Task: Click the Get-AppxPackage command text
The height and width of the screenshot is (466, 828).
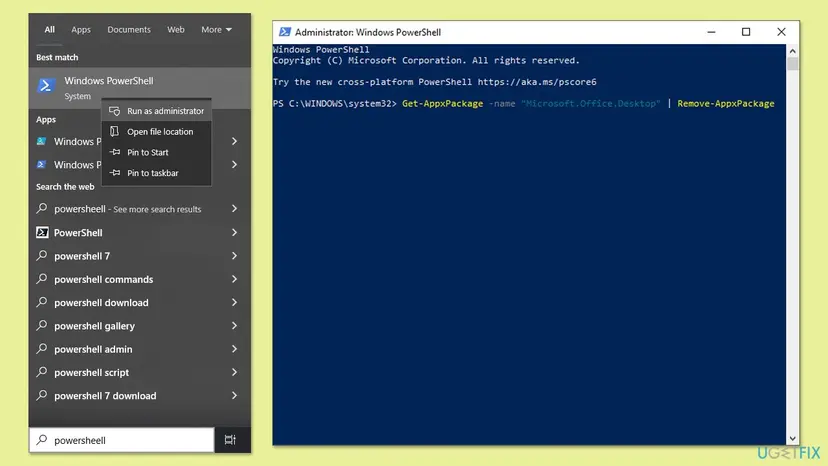Action: [443, 104]
